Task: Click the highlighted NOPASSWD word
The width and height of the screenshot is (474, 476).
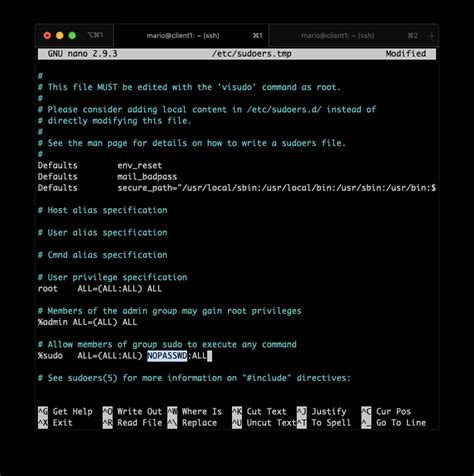Action: point(167,356)
